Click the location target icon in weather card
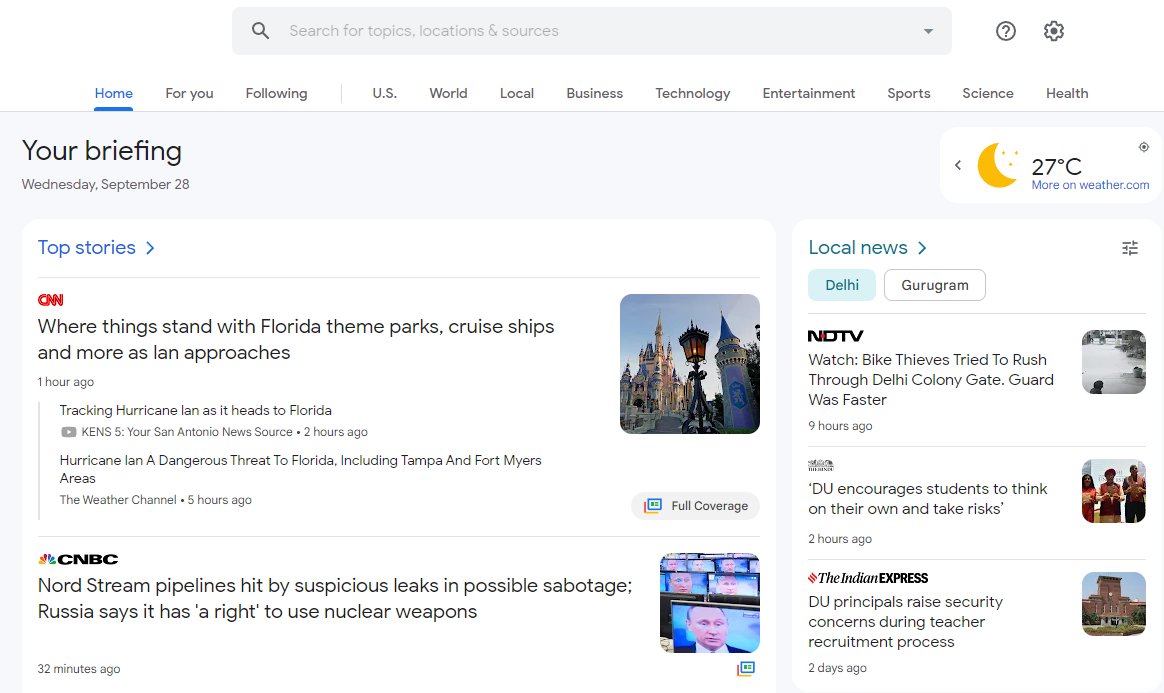The image size is (1164, 693). click(x=1144, y=147)
